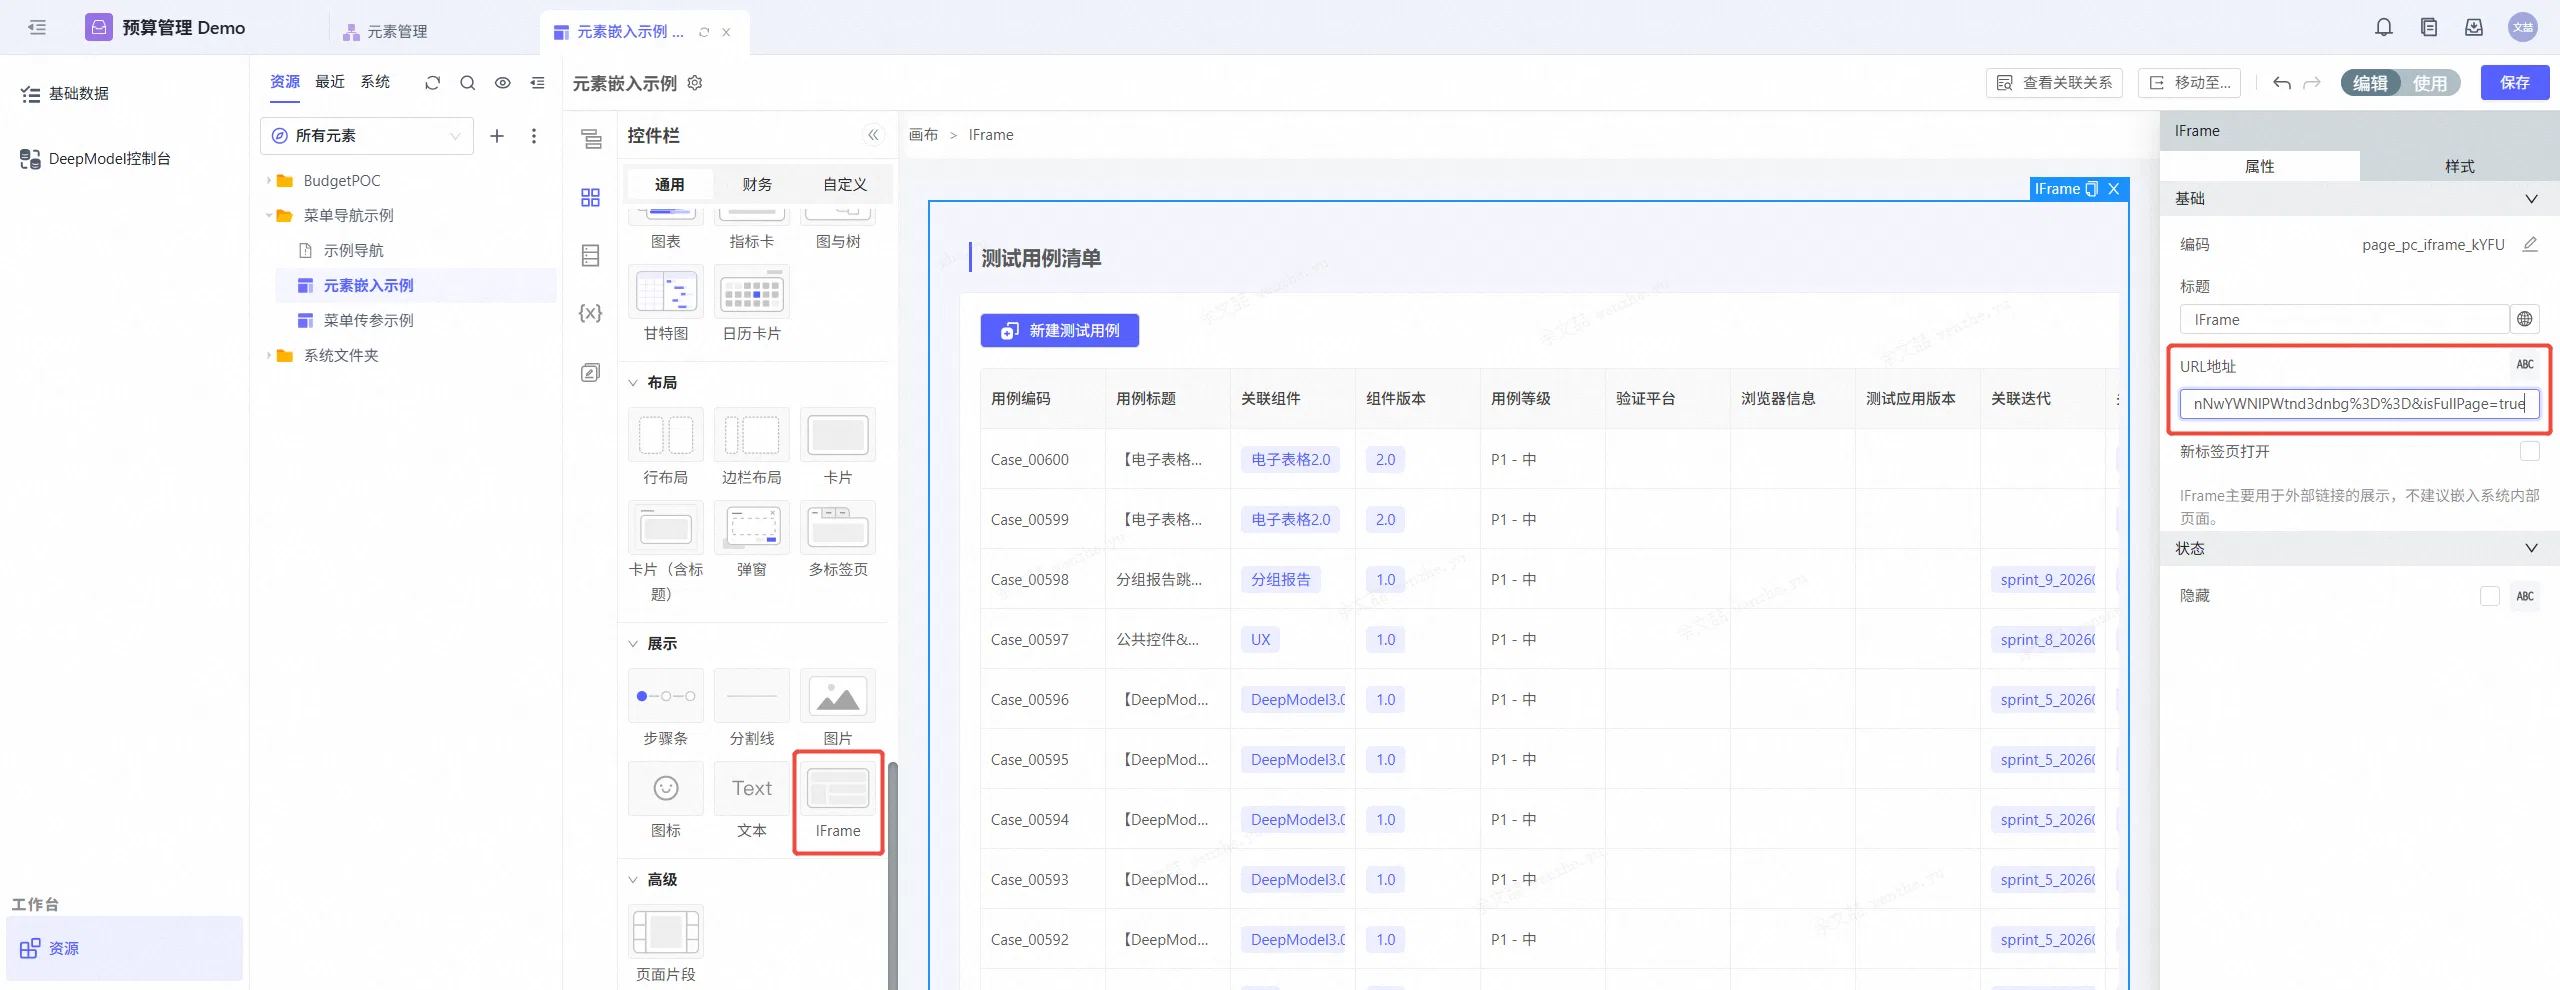
Task: Open settings gear beside 元素嵌入示例 title
Action: [695, 83]
